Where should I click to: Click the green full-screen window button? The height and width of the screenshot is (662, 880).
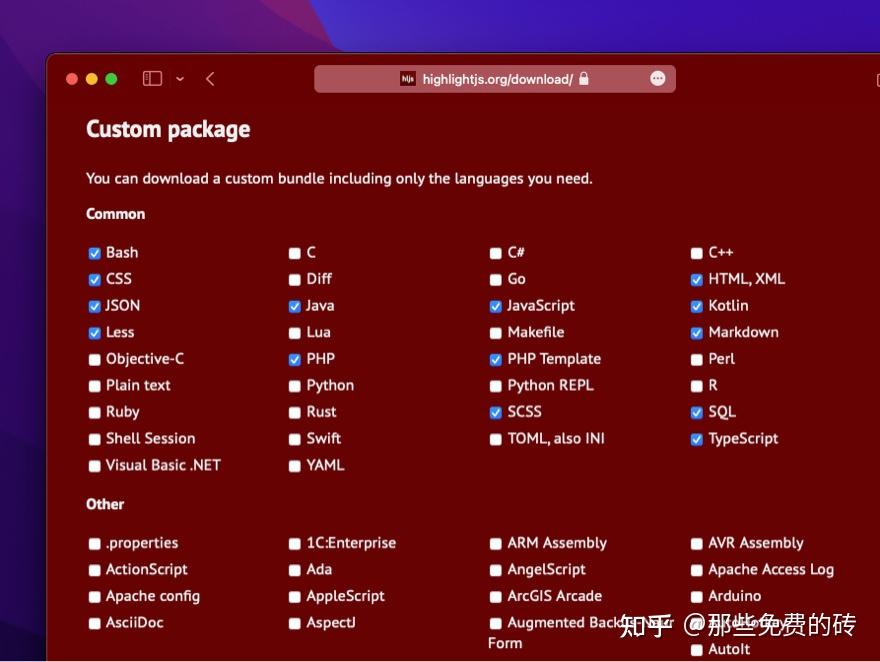[111, 79]
